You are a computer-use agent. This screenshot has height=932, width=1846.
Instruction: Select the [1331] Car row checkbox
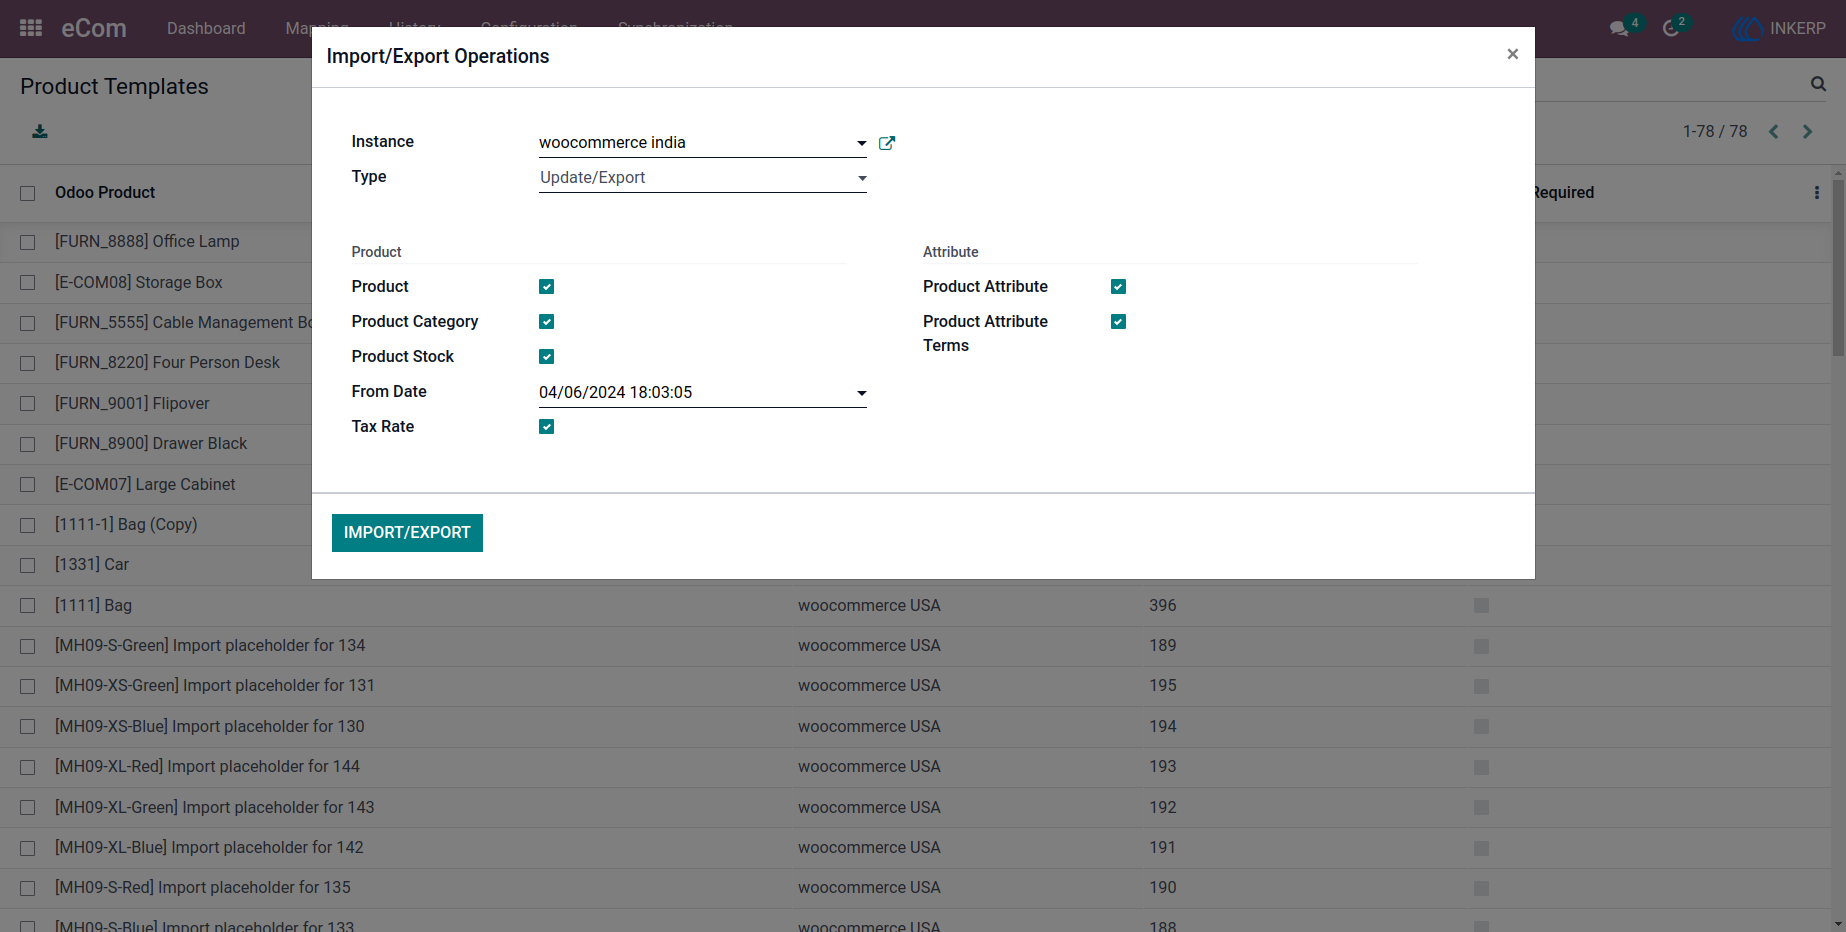(x=28, y=565)
